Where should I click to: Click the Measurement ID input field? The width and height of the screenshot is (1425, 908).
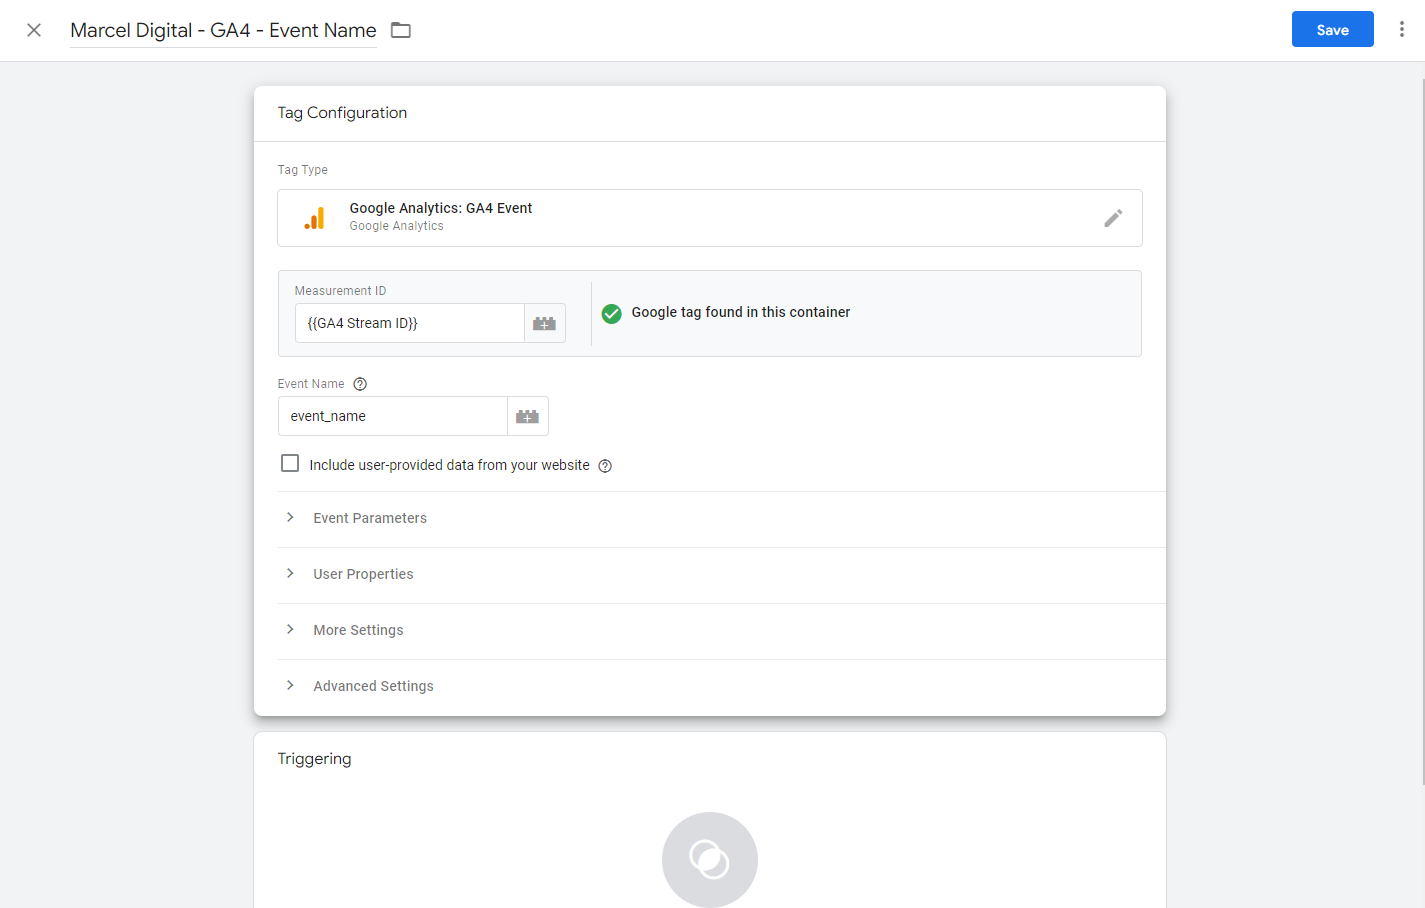tap(409, 323)
